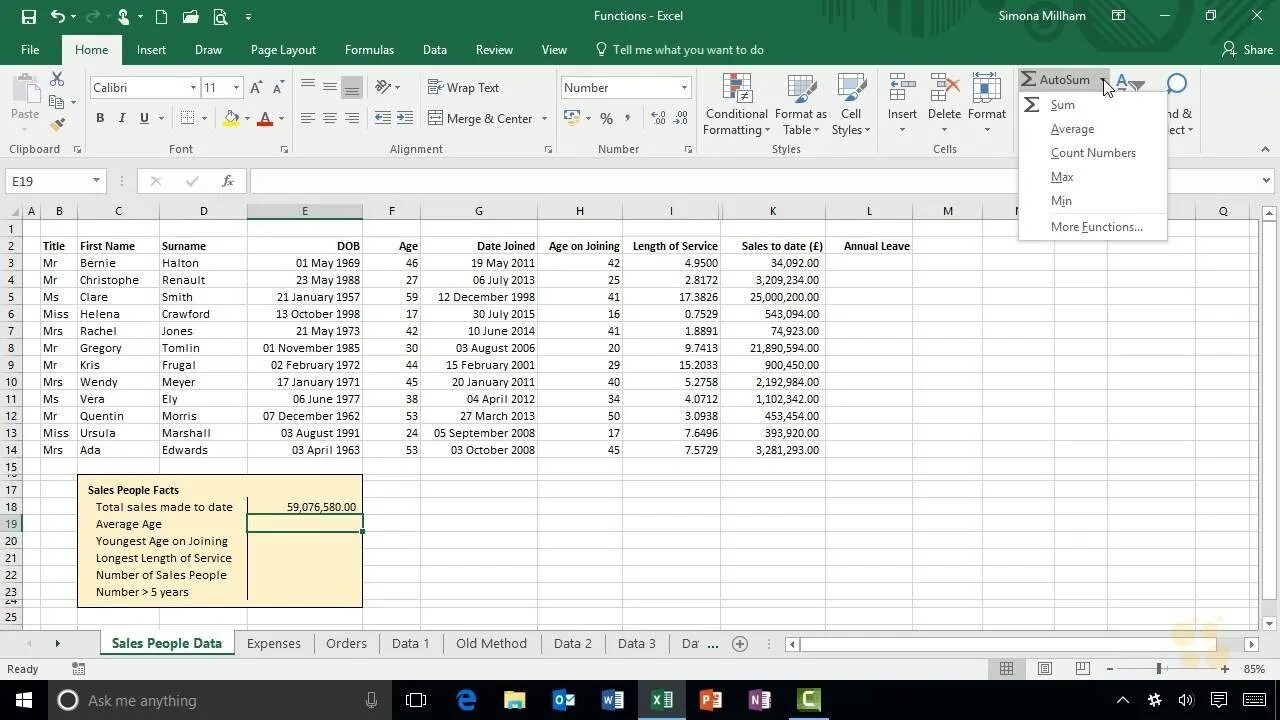Image resolution: width=1280 pixels, height=720 pixels.
Task: Decrease font size with the smaller A icon
Action: (x=278, y=88)
